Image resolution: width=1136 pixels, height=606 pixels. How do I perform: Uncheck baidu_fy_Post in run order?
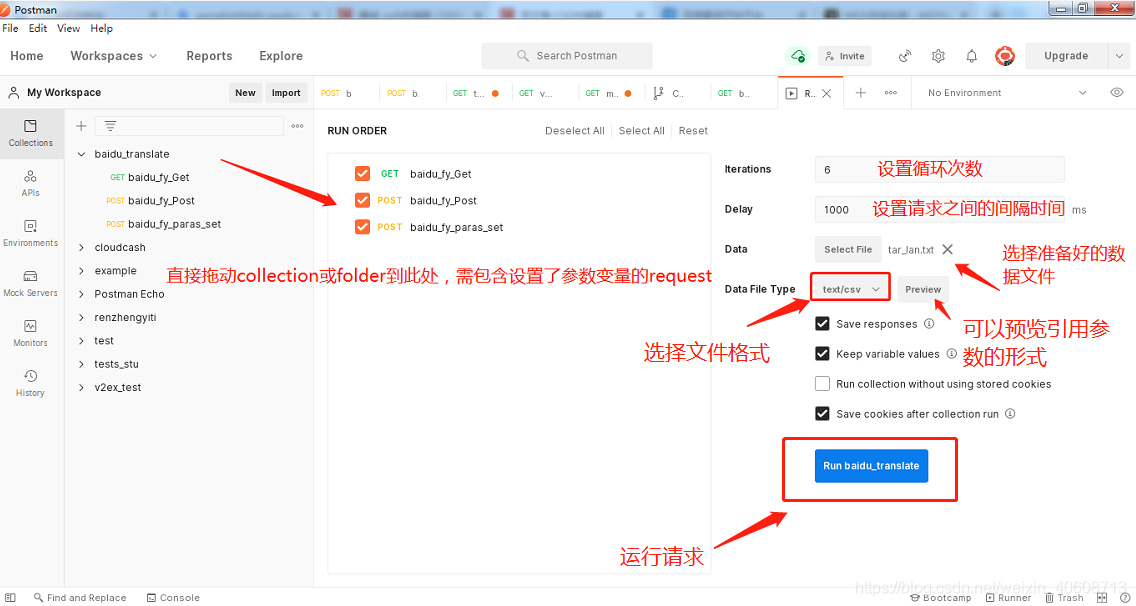click(x=362, y=200)
